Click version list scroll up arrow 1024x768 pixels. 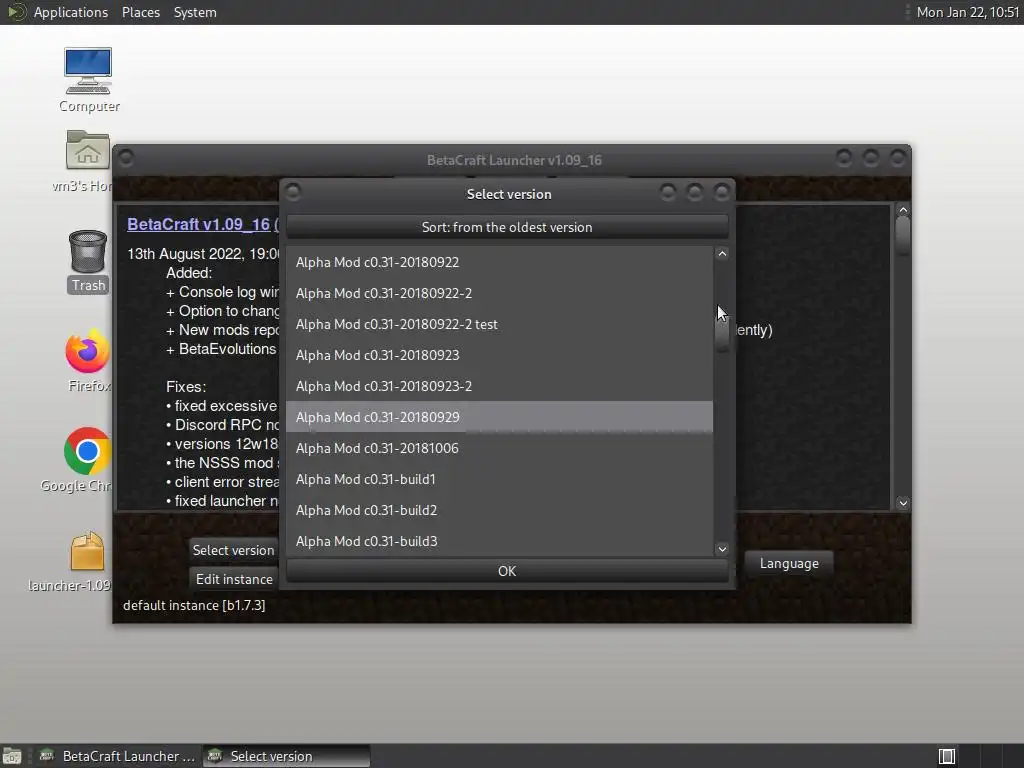722,254
